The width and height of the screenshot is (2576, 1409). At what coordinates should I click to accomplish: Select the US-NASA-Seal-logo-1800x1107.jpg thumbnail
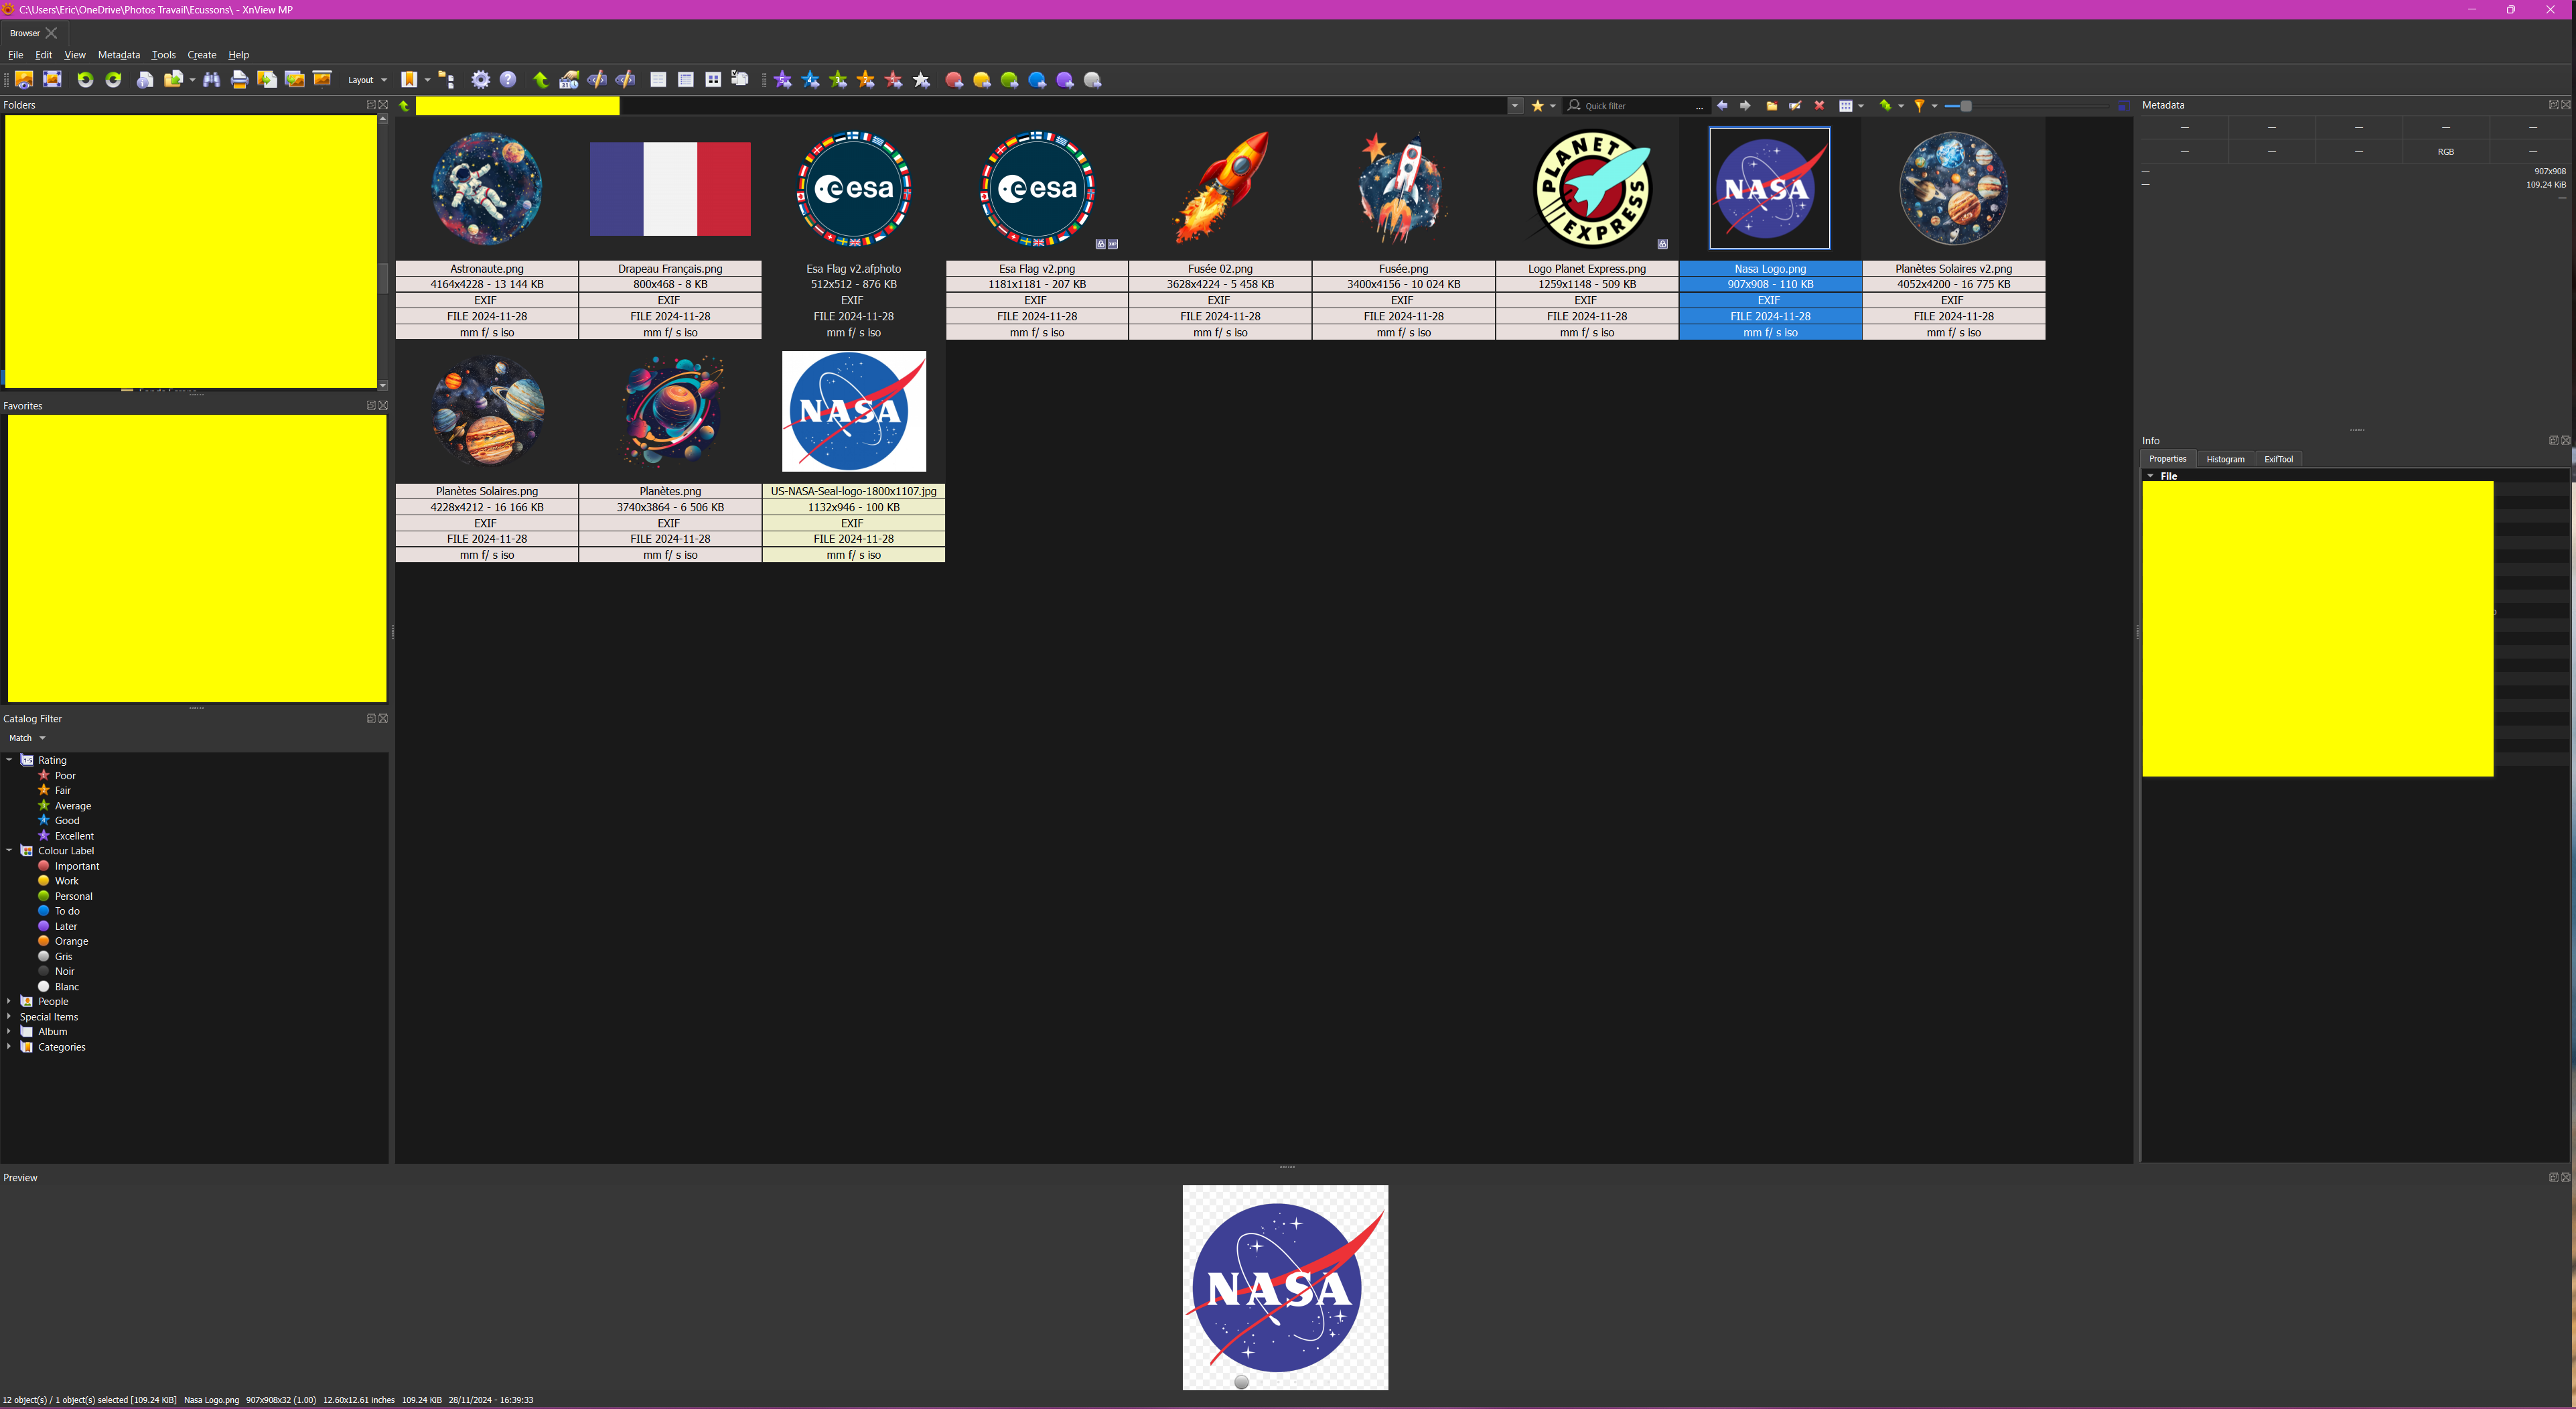click(x=854, y=411)
